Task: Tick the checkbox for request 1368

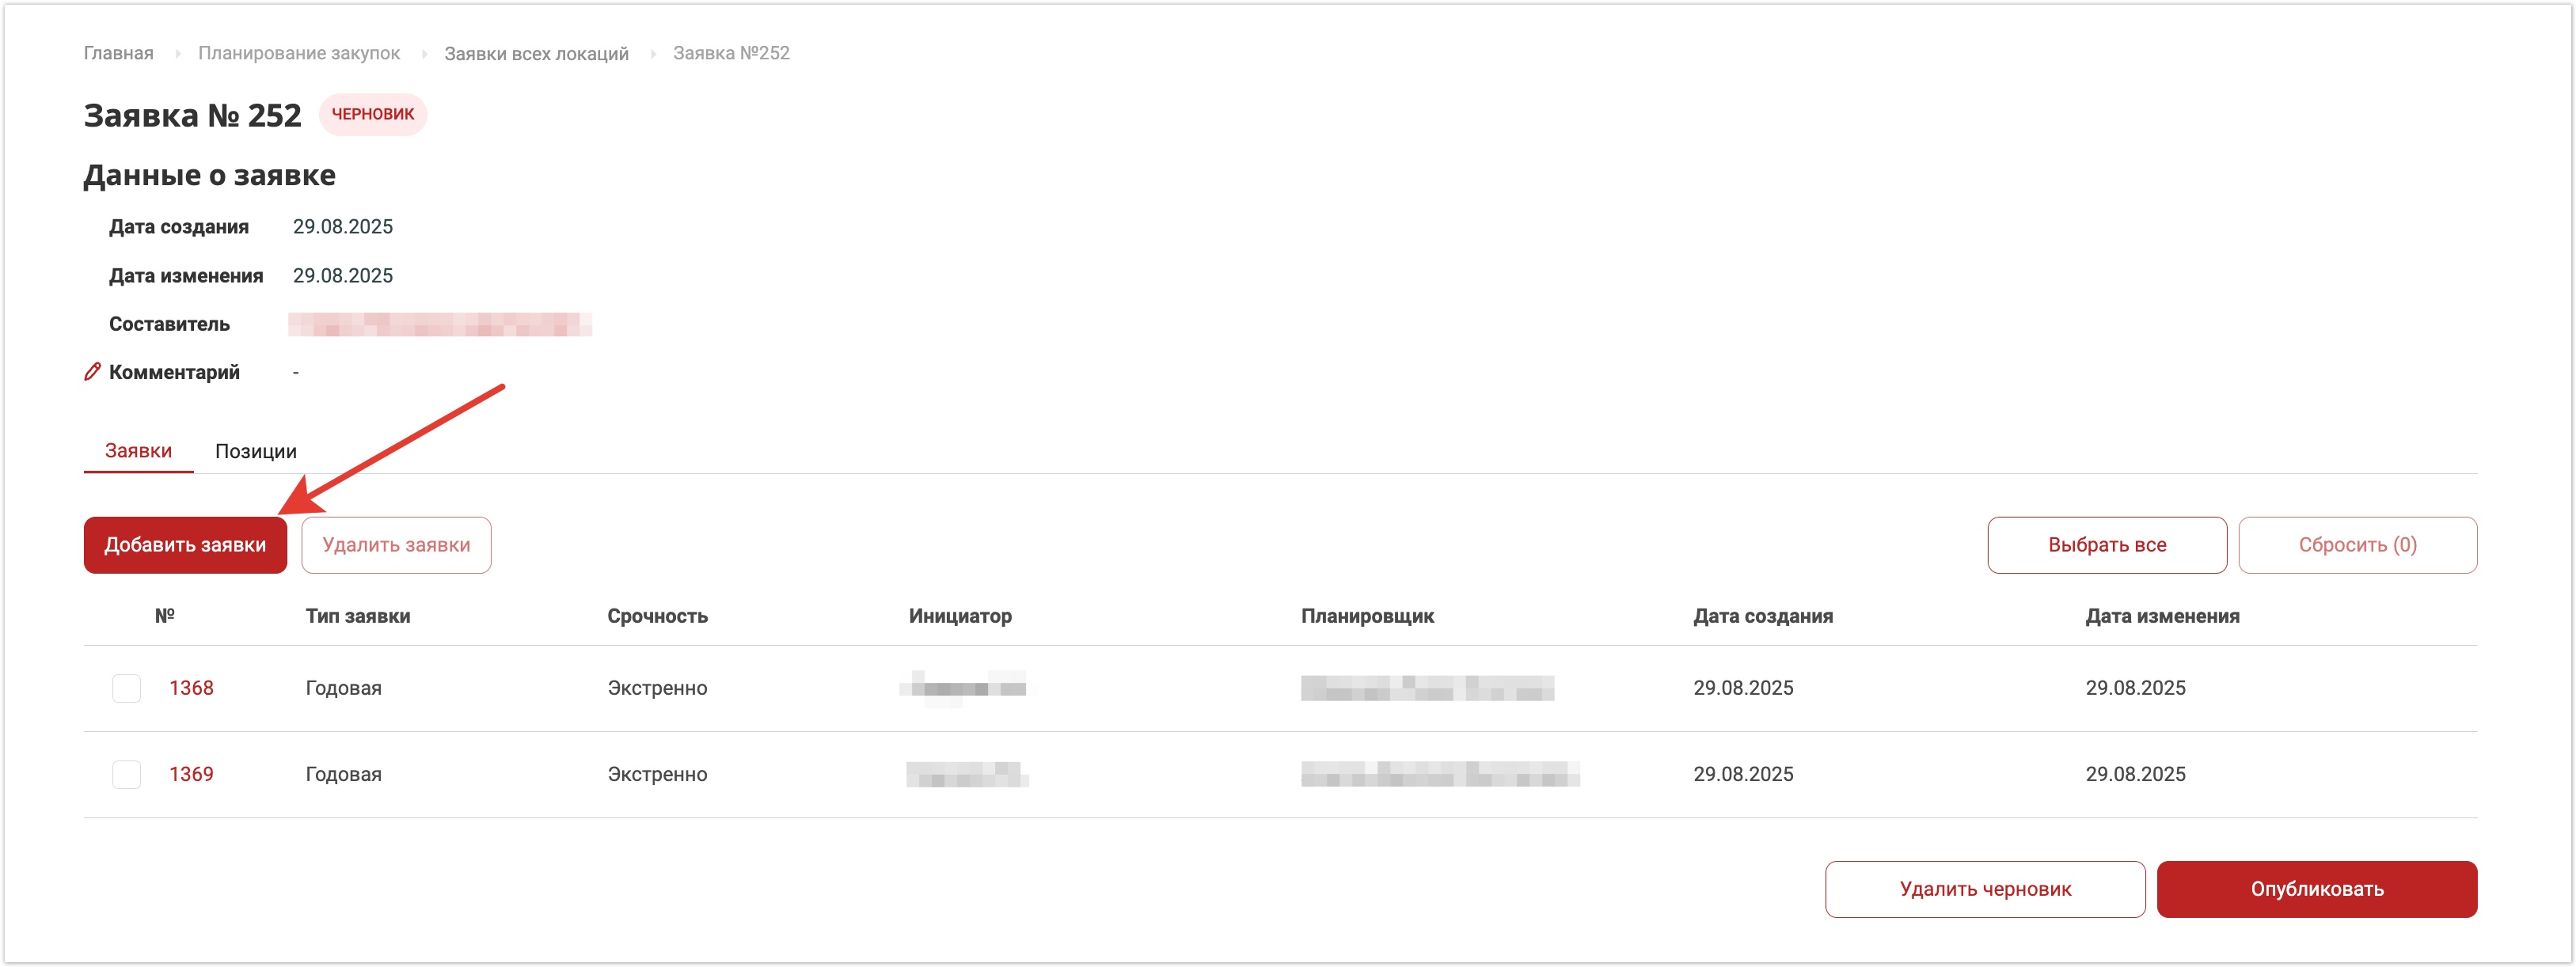Action: [126, 688]
